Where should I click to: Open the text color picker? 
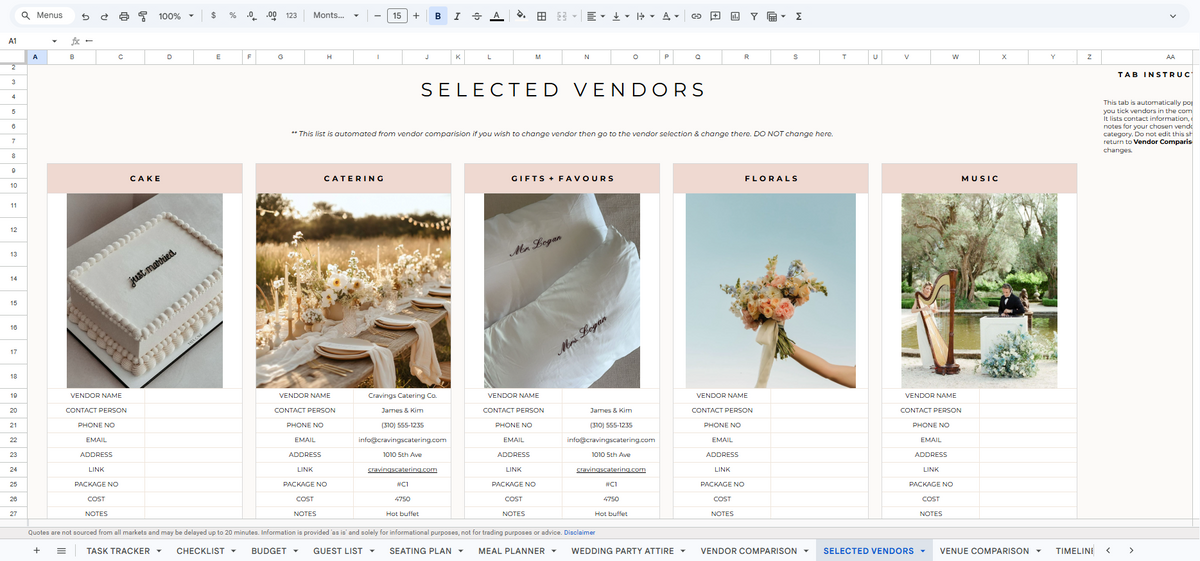tap(496, 16)
